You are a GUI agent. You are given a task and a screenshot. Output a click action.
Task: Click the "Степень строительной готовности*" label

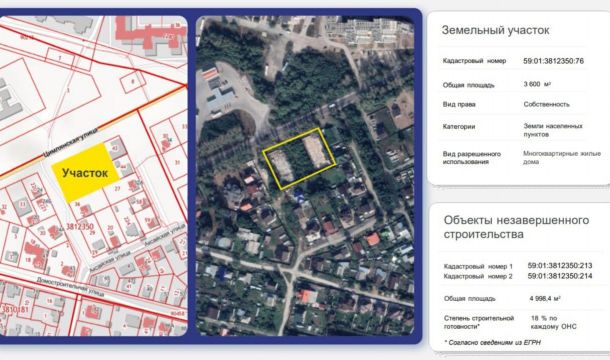tap(479, 322)
